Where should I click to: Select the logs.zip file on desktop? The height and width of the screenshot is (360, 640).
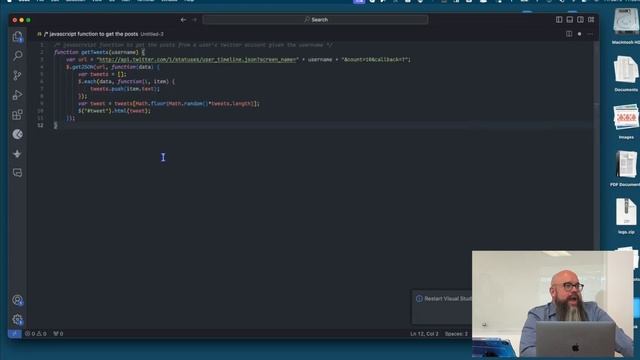[626, 216]
